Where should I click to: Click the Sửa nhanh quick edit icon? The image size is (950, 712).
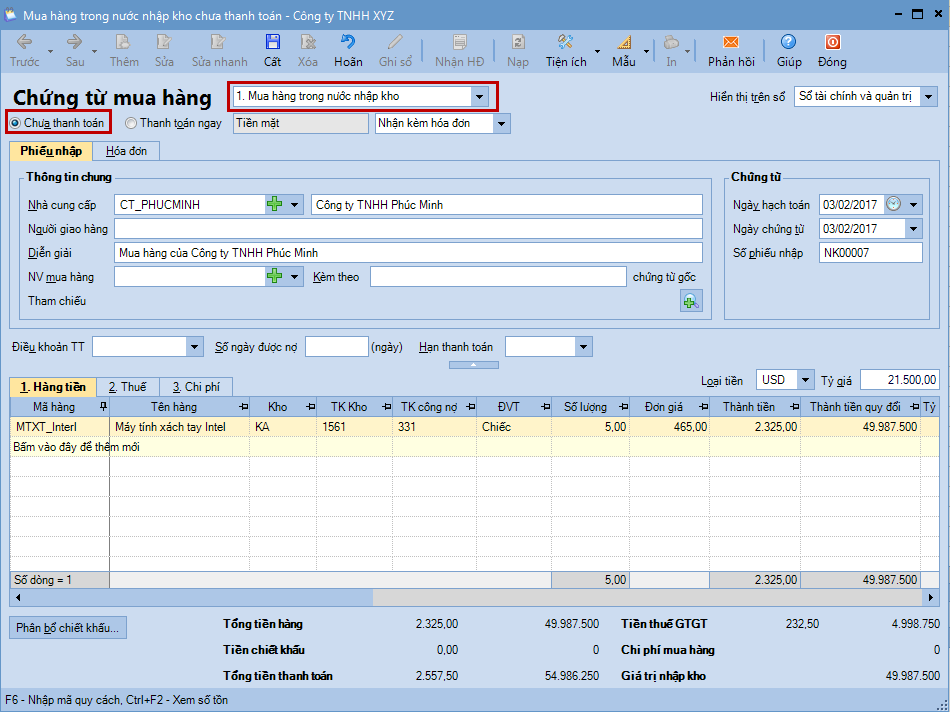coord(218,42)
